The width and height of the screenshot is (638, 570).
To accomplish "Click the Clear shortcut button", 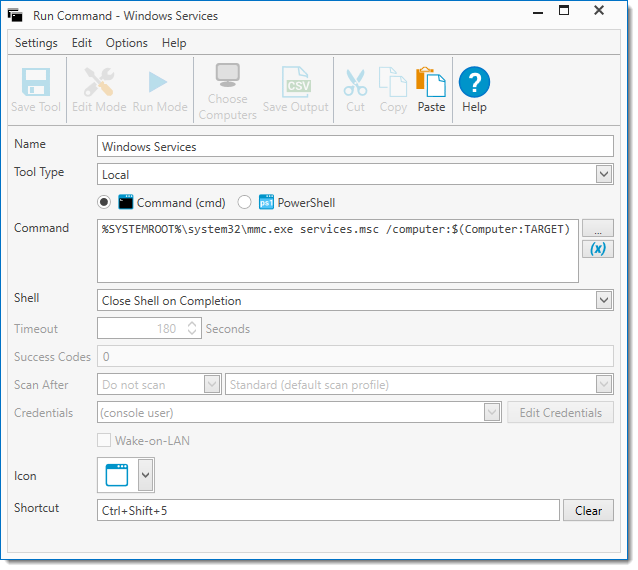I will click(588, 511).
